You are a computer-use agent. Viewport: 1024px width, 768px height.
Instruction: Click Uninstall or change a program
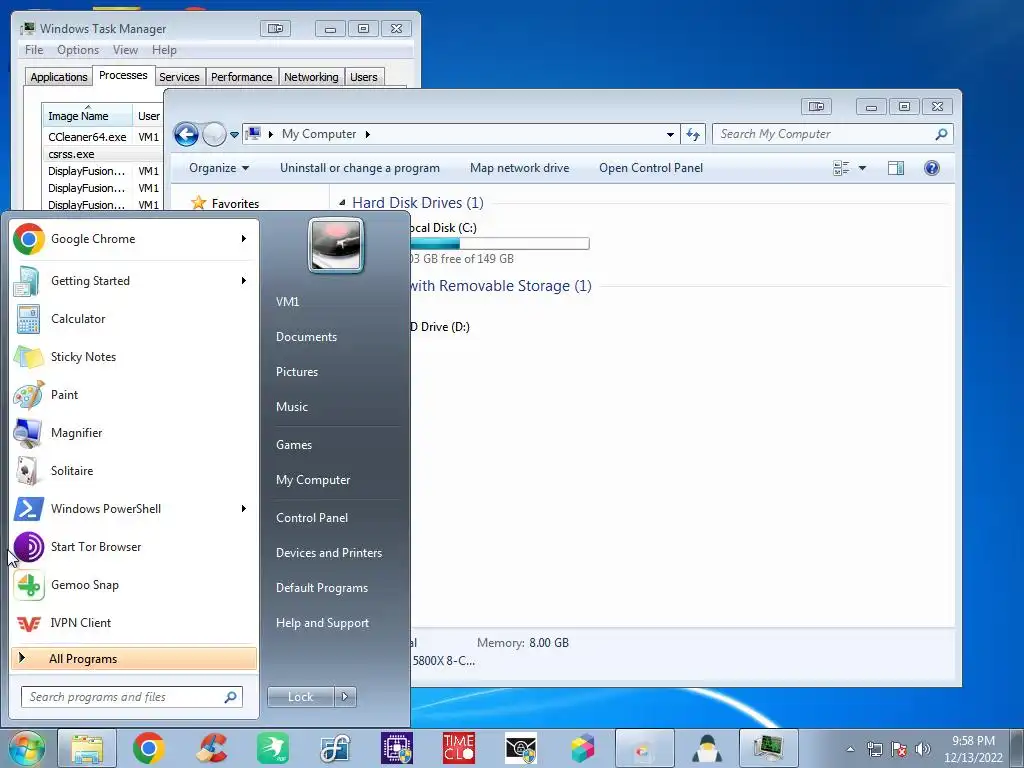point(360,168)
